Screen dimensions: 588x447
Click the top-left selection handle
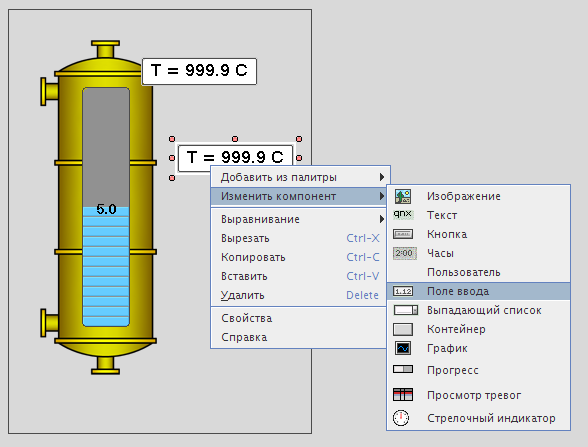coord(172,139)
